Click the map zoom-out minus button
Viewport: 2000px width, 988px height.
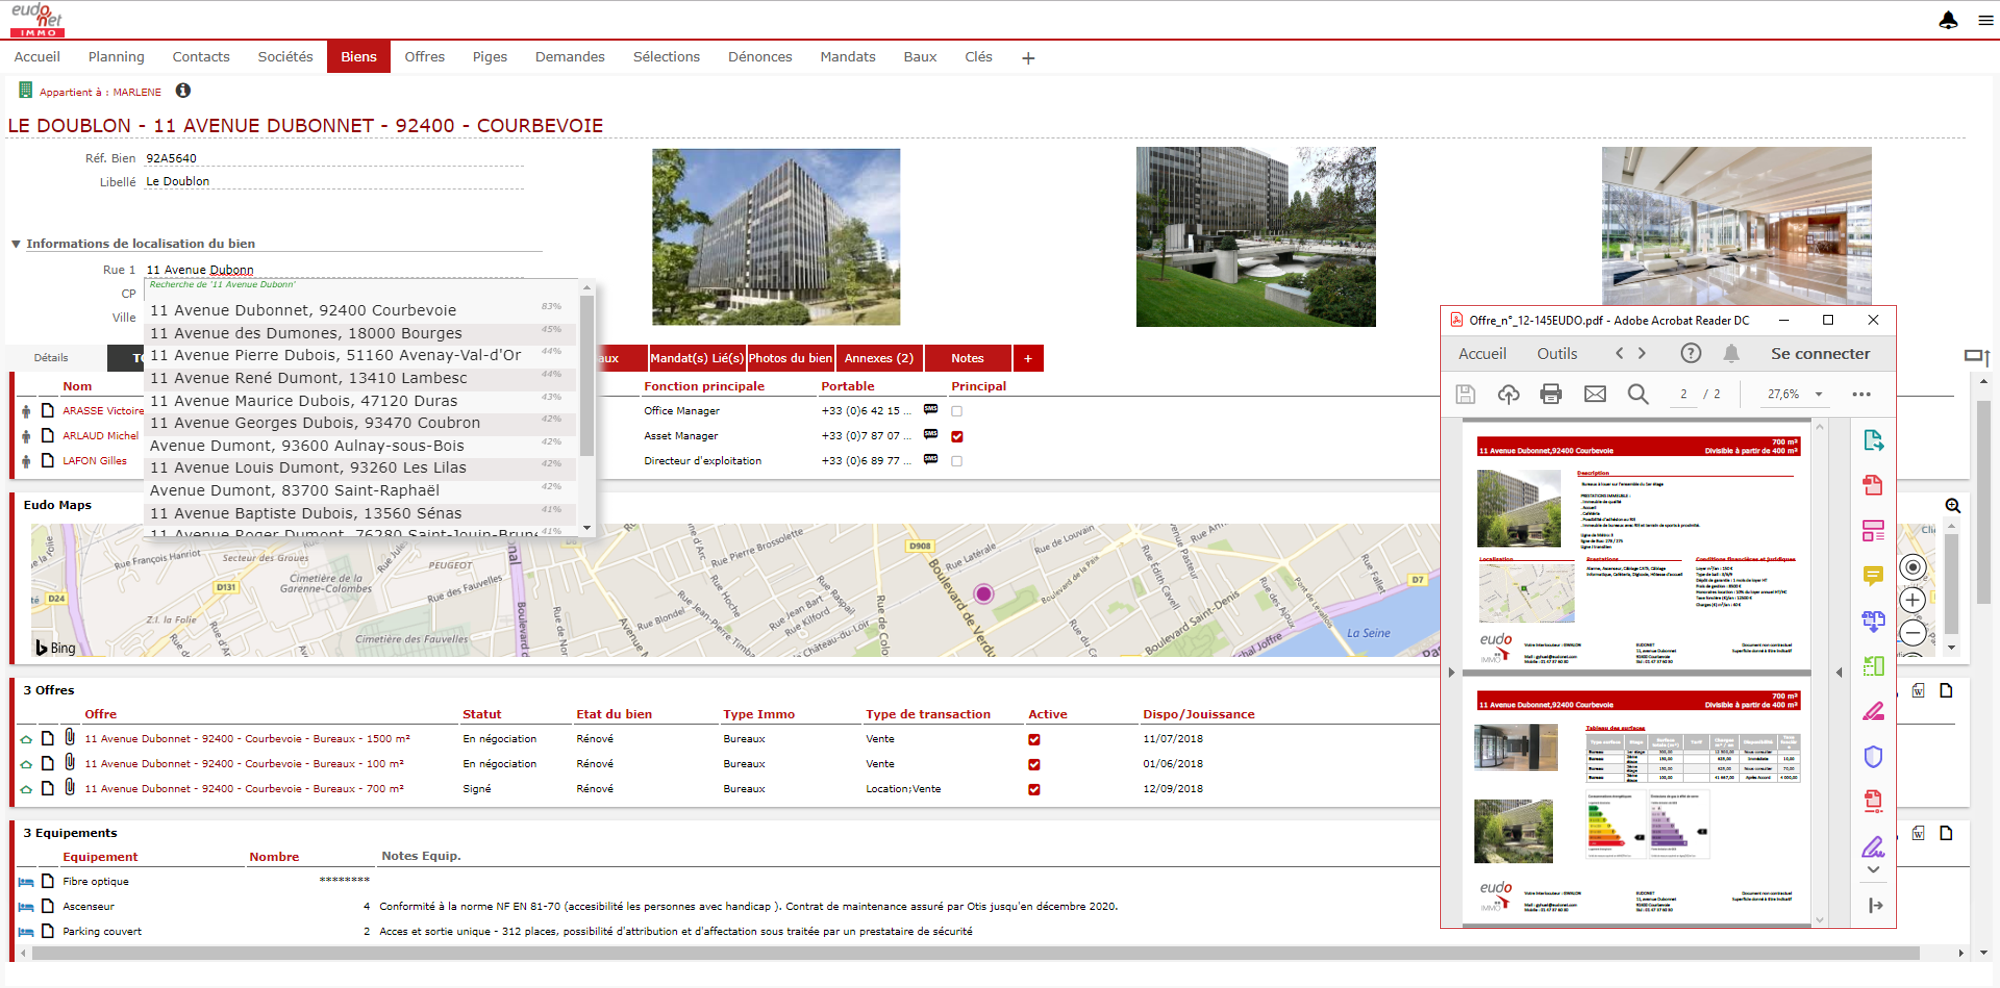pyautogui.click(x=1913, y=633)
